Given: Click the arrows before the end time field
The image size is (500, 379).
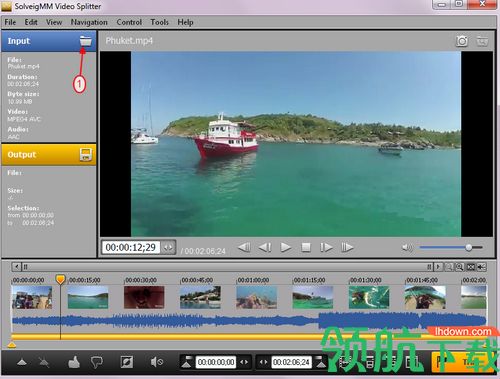Looking at the screenshot, I should 263,362.
